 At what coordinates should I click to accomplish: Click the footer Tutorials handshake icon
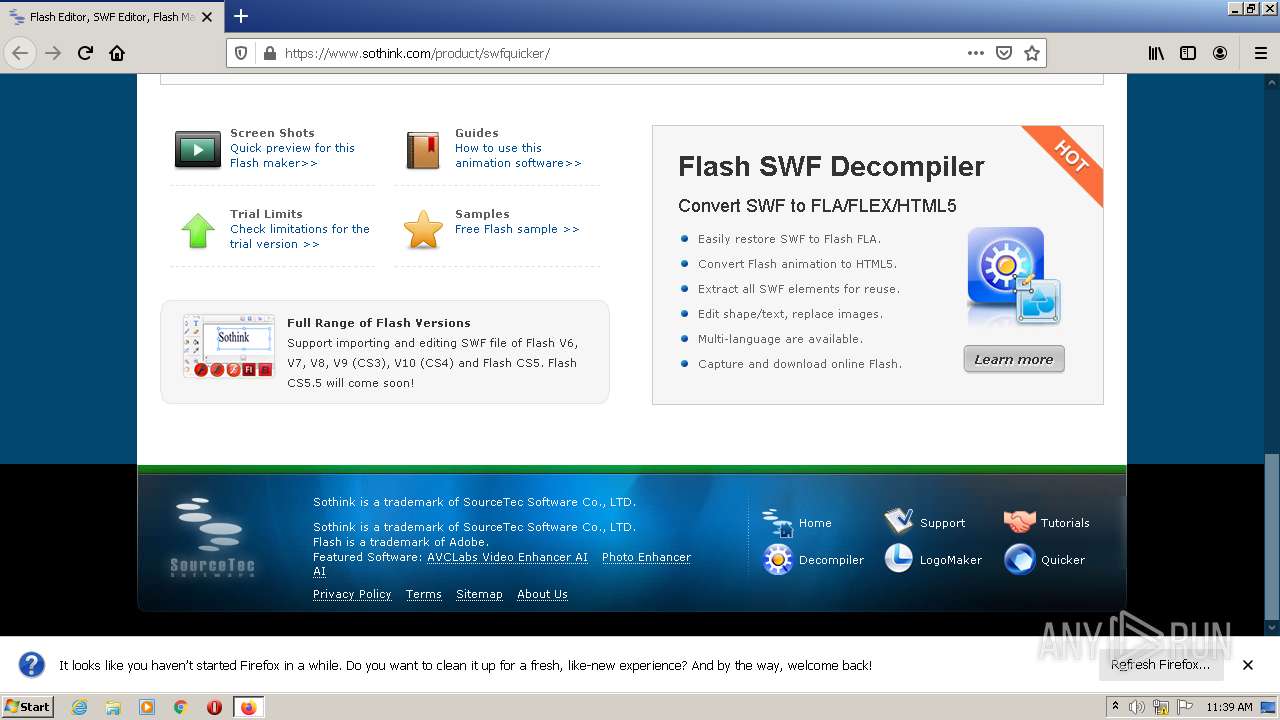(1020, 522)
